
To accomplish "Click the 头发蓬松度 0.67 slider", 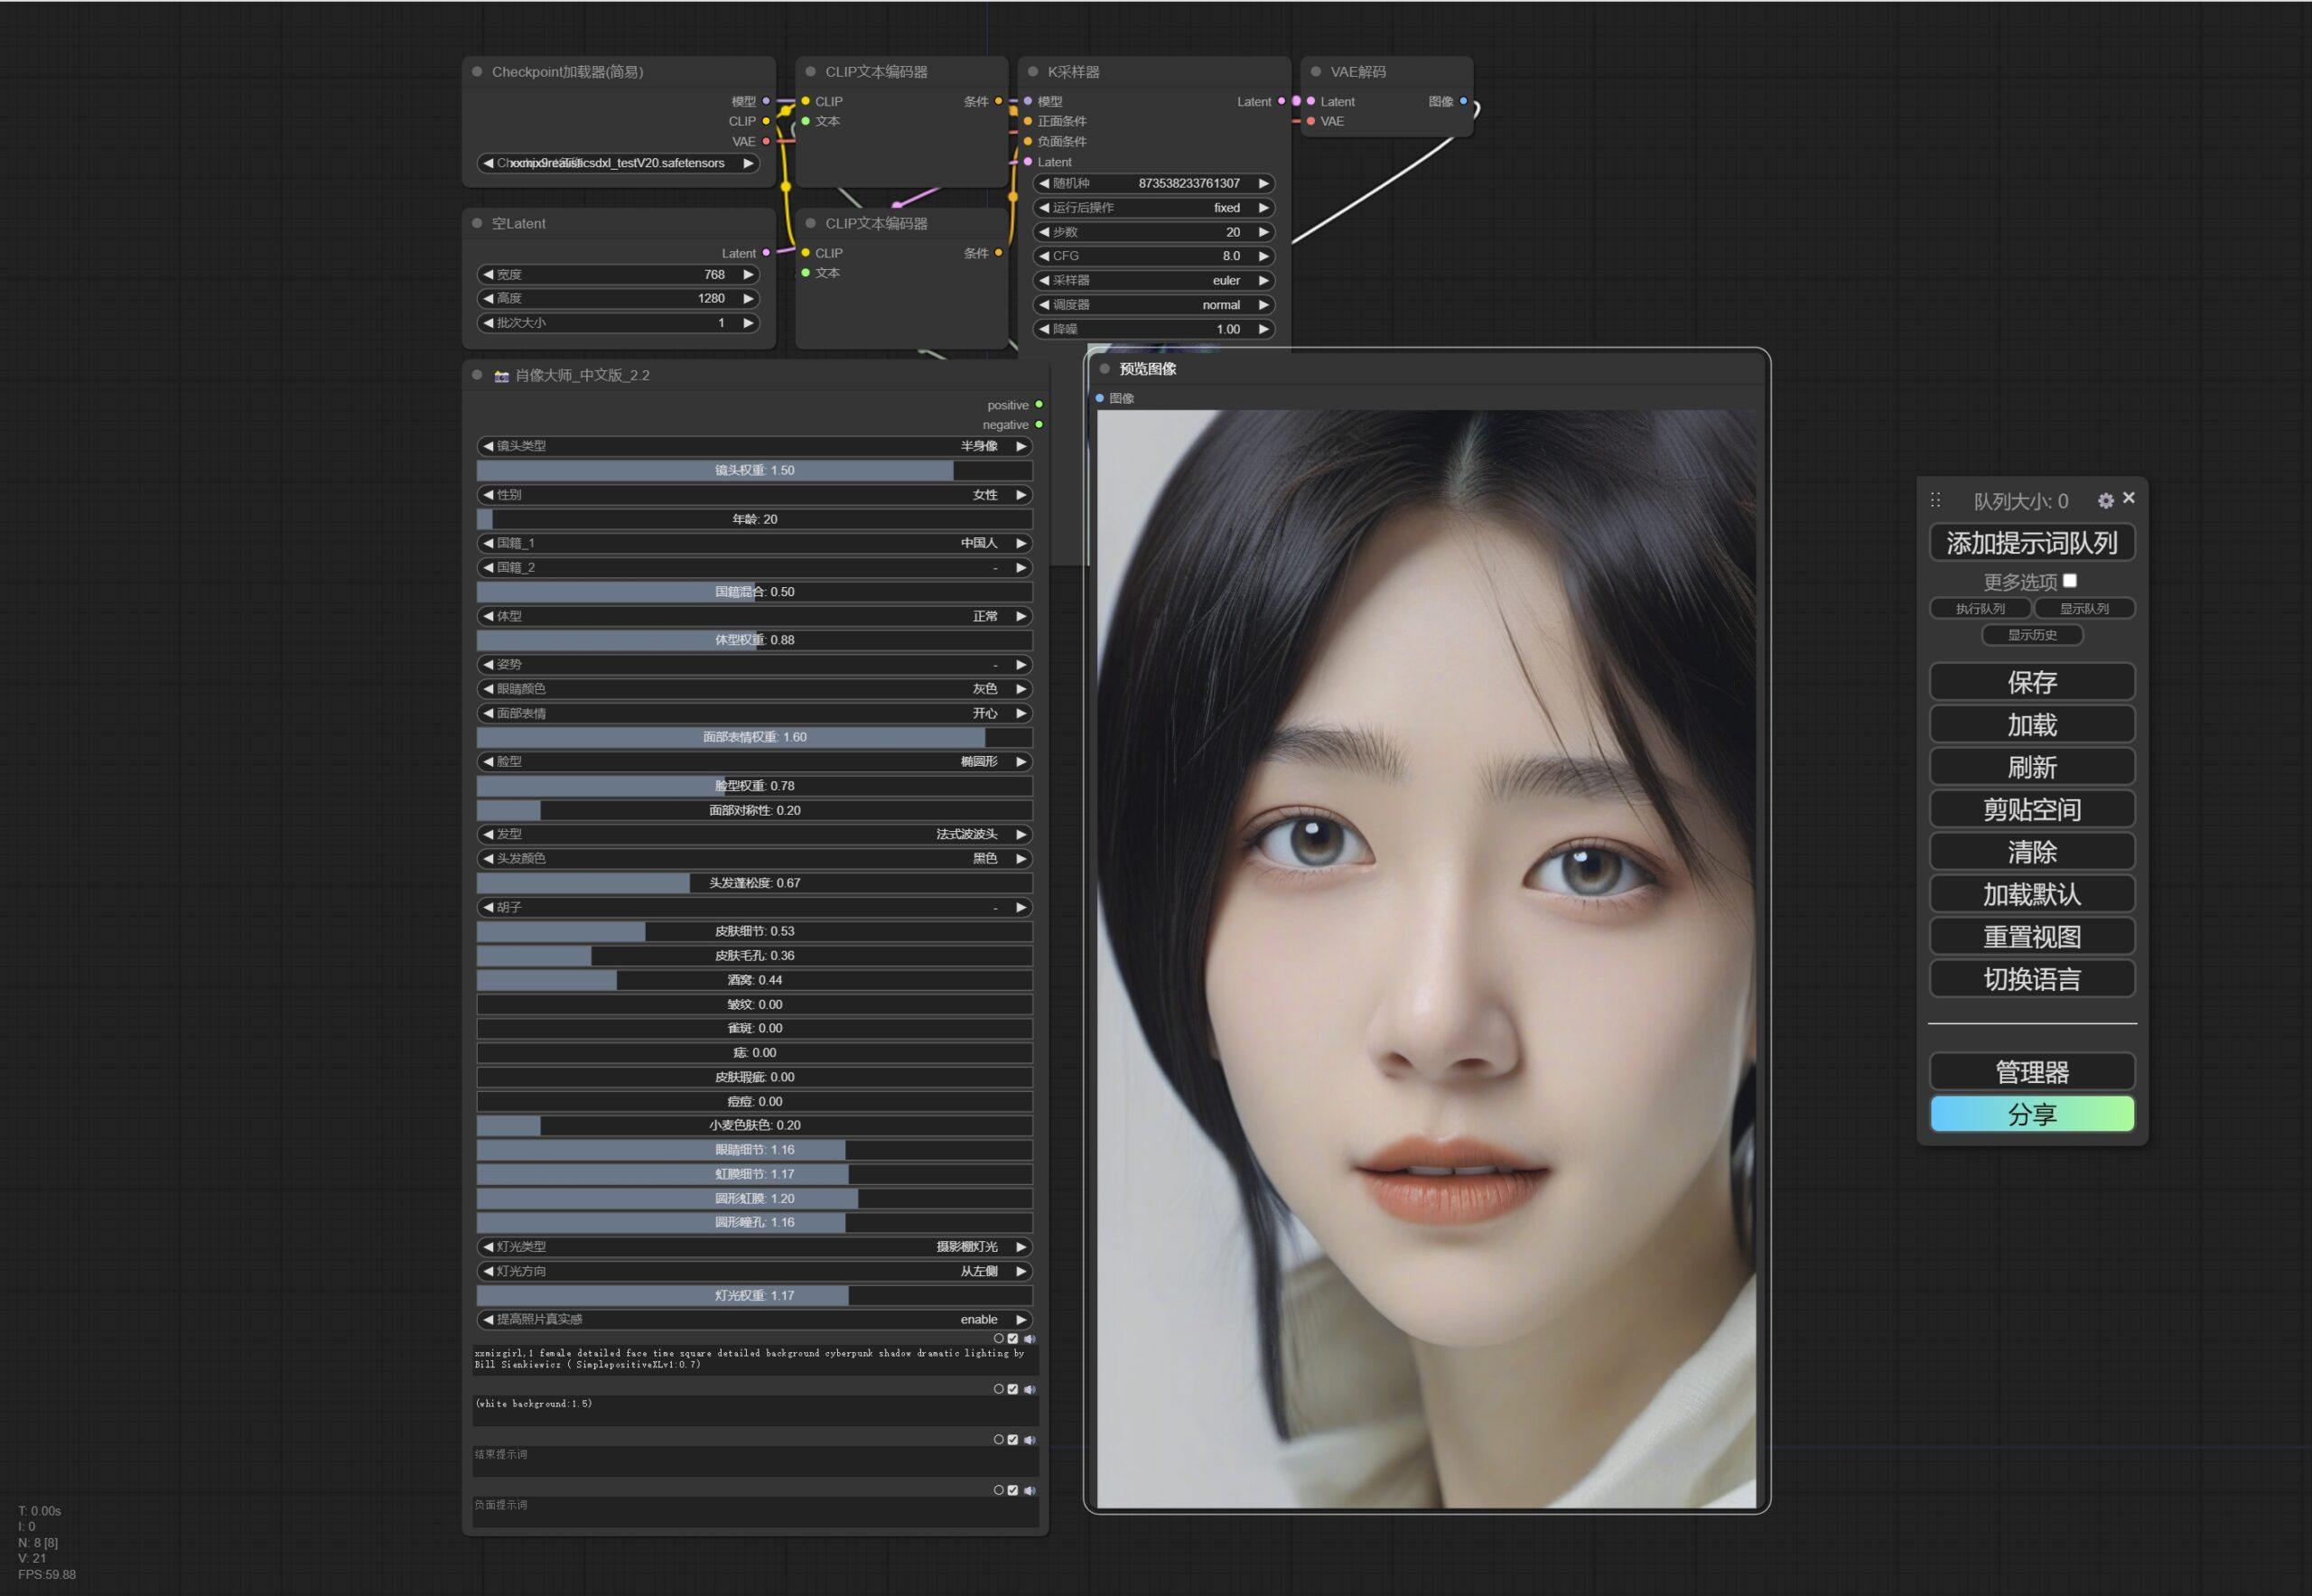I will [754, 883].
